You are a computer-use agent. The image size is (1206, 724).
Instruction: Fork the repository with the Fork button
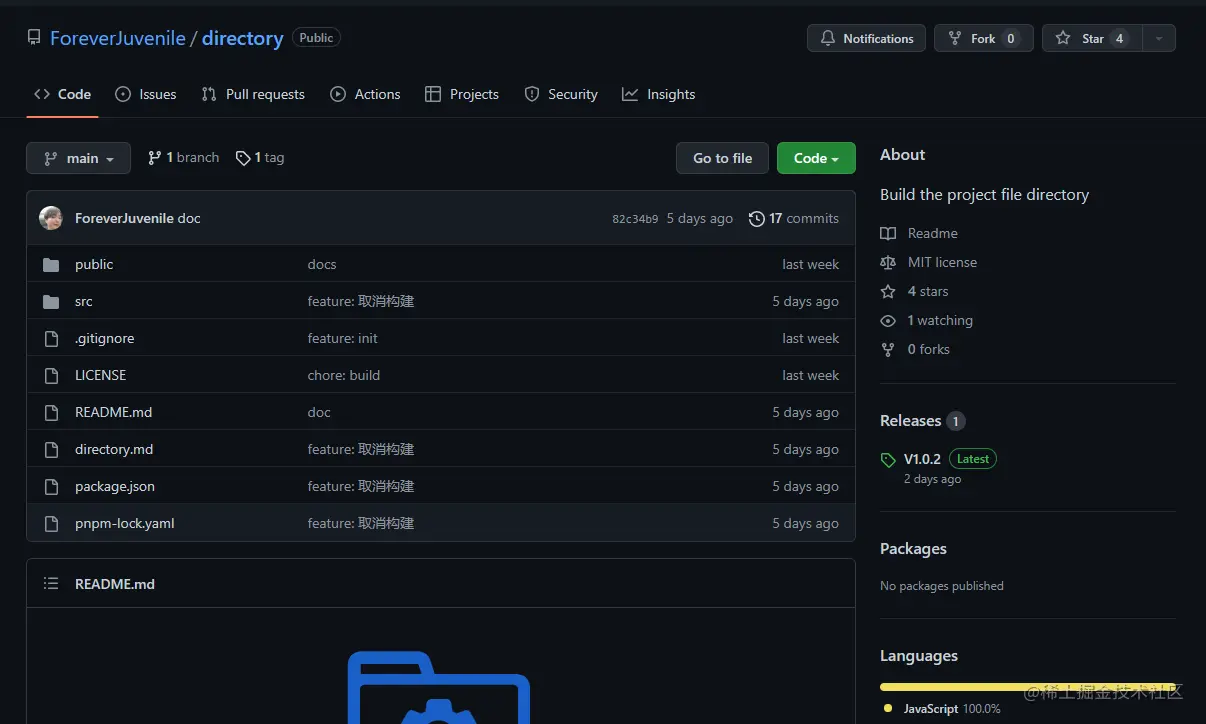click(x=984, y=38)
